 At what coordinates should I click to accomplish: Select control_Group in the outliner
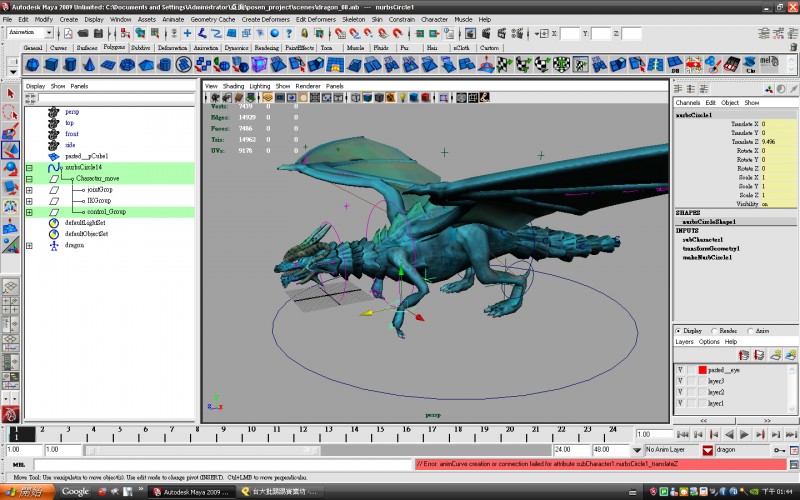(104, 212)
